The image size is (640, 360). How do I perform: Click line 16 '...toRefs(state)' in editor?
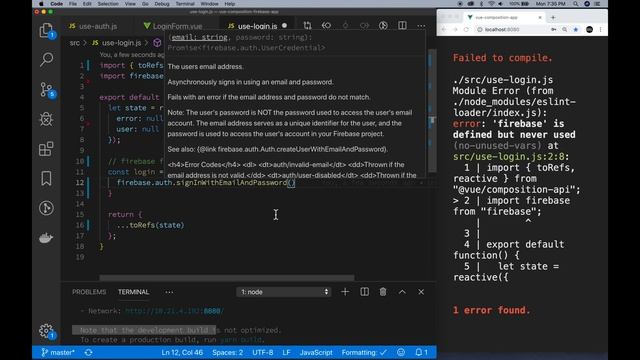click(150, 225)
